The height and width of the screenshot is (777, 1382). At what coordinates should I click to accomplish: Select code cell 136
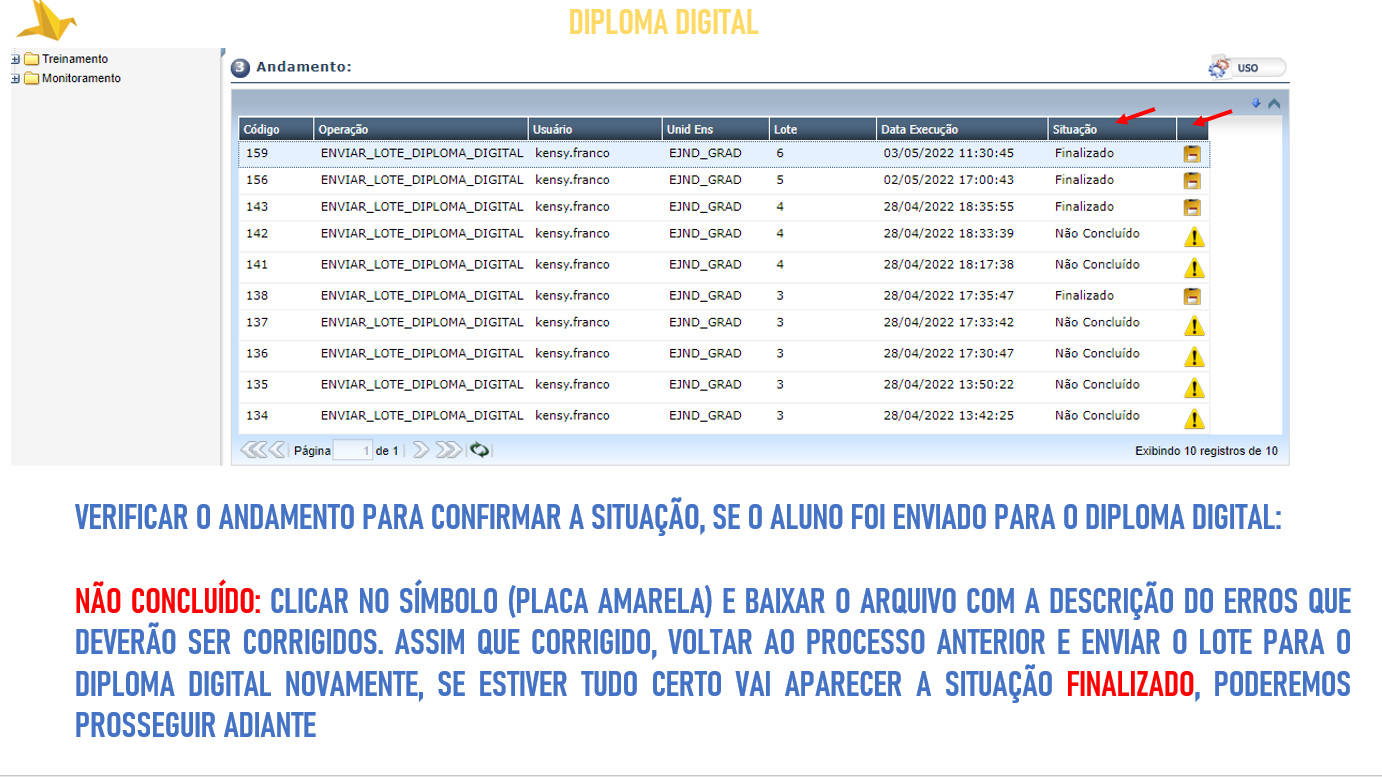[x=257, y=354]
